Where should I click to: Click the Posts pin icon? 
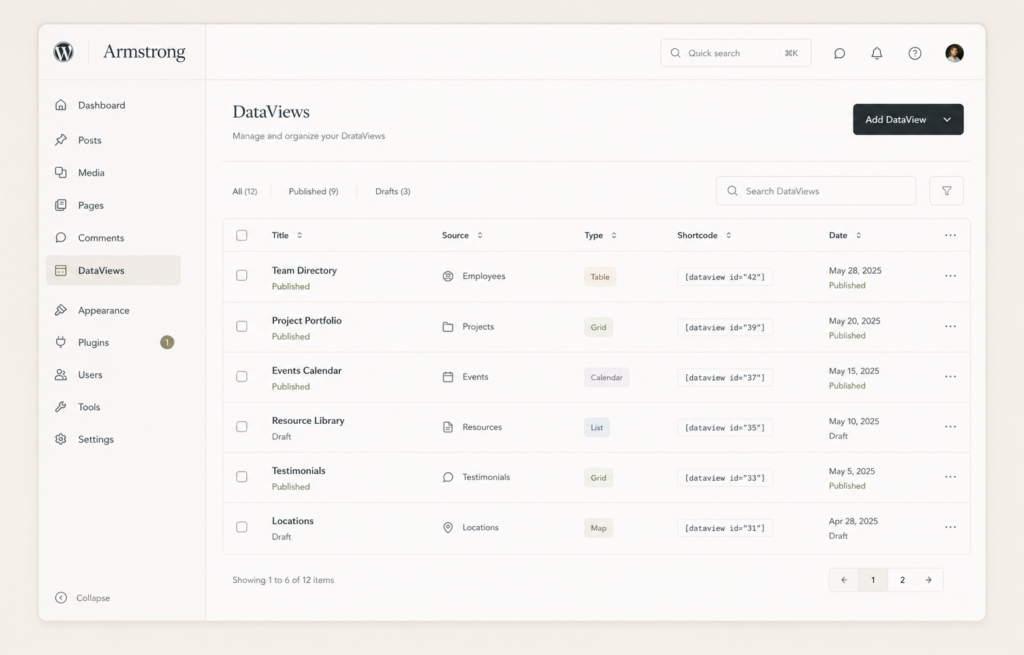click(x=61, y=140)
